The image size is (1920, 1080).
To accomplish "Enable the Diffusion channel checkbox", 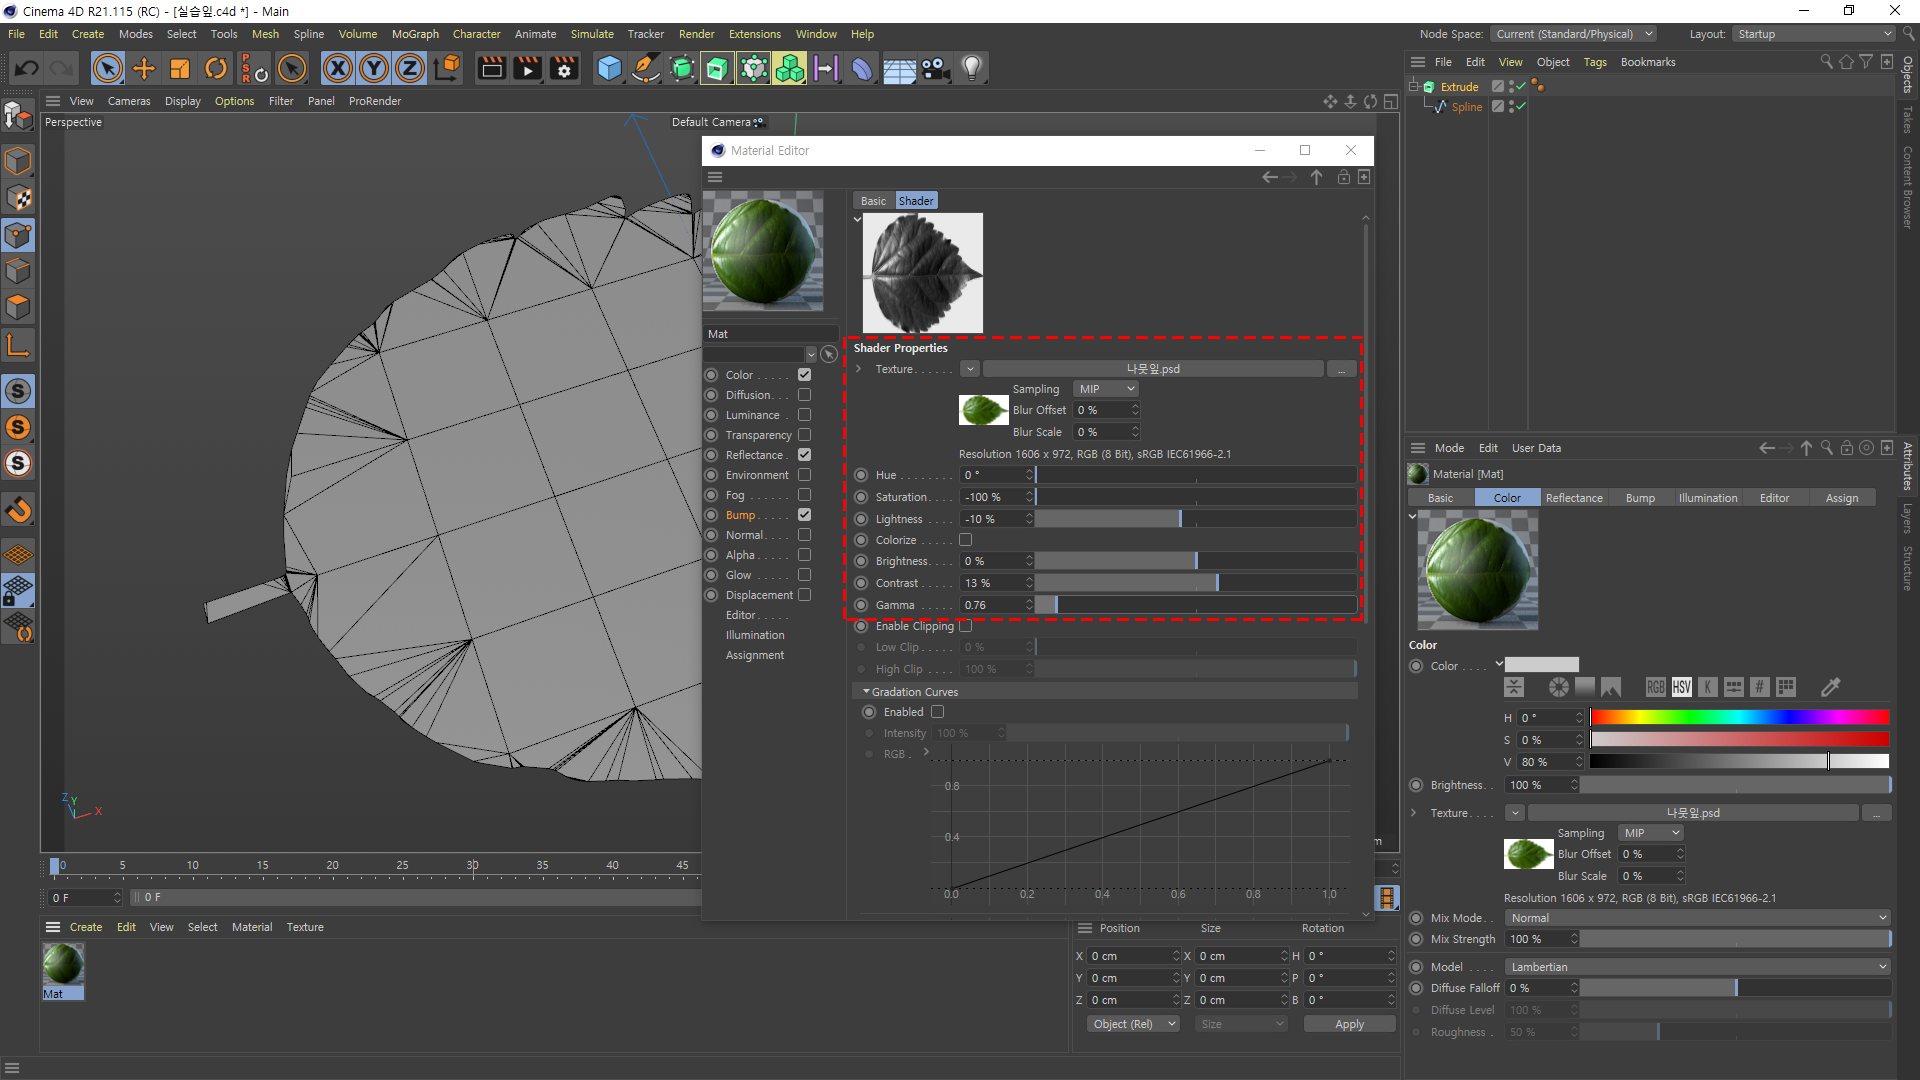I will (804, 395).
